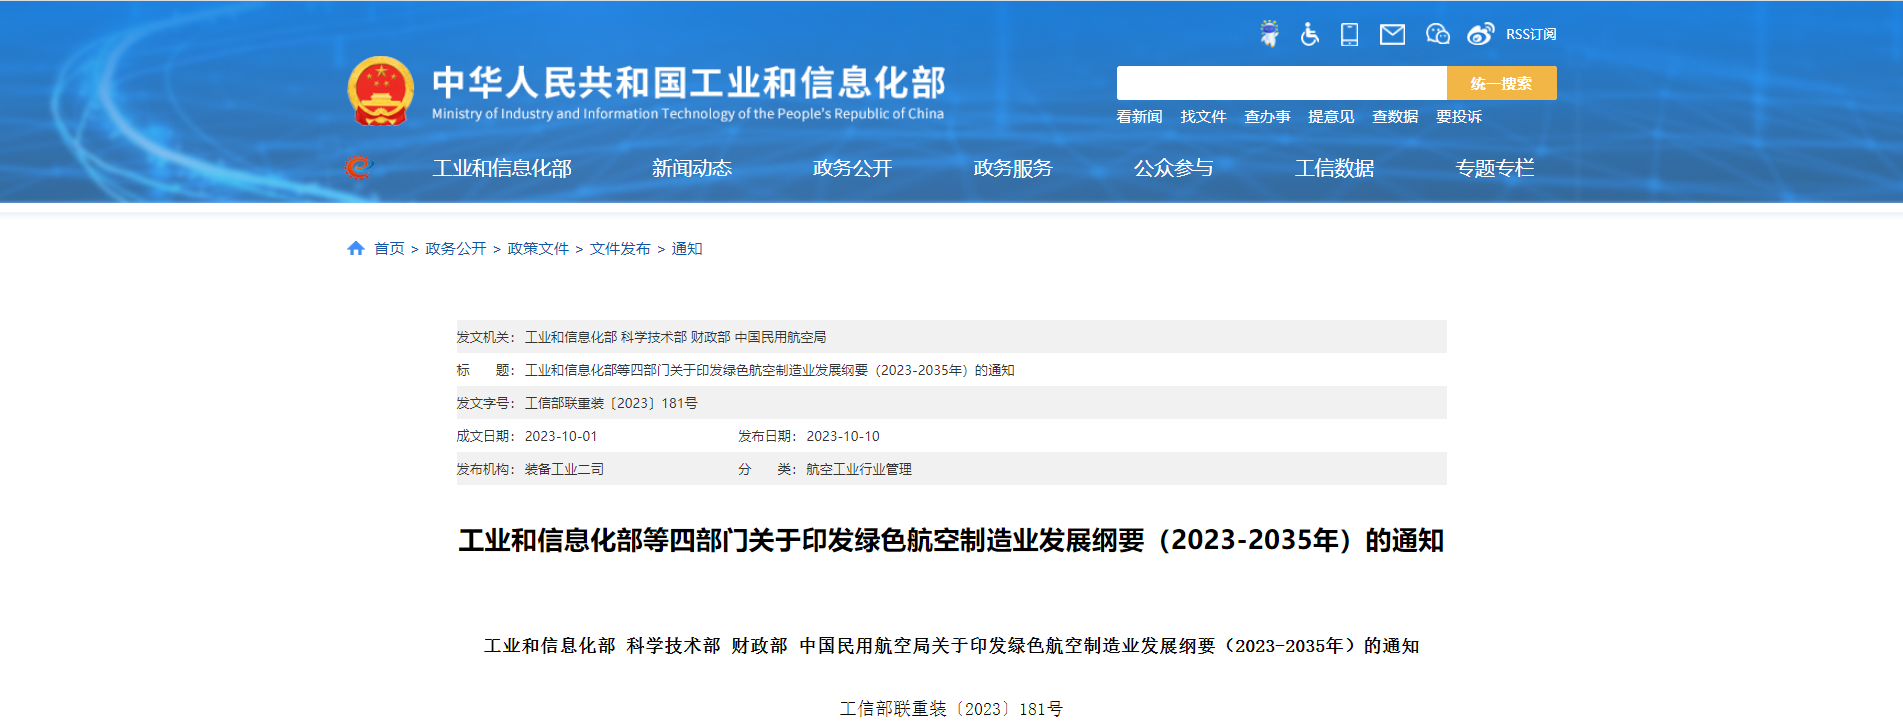This screenshot has width=1903, height=727.
Task: Click the red gear MIIT logo icon
Action: tap(358, 167)
